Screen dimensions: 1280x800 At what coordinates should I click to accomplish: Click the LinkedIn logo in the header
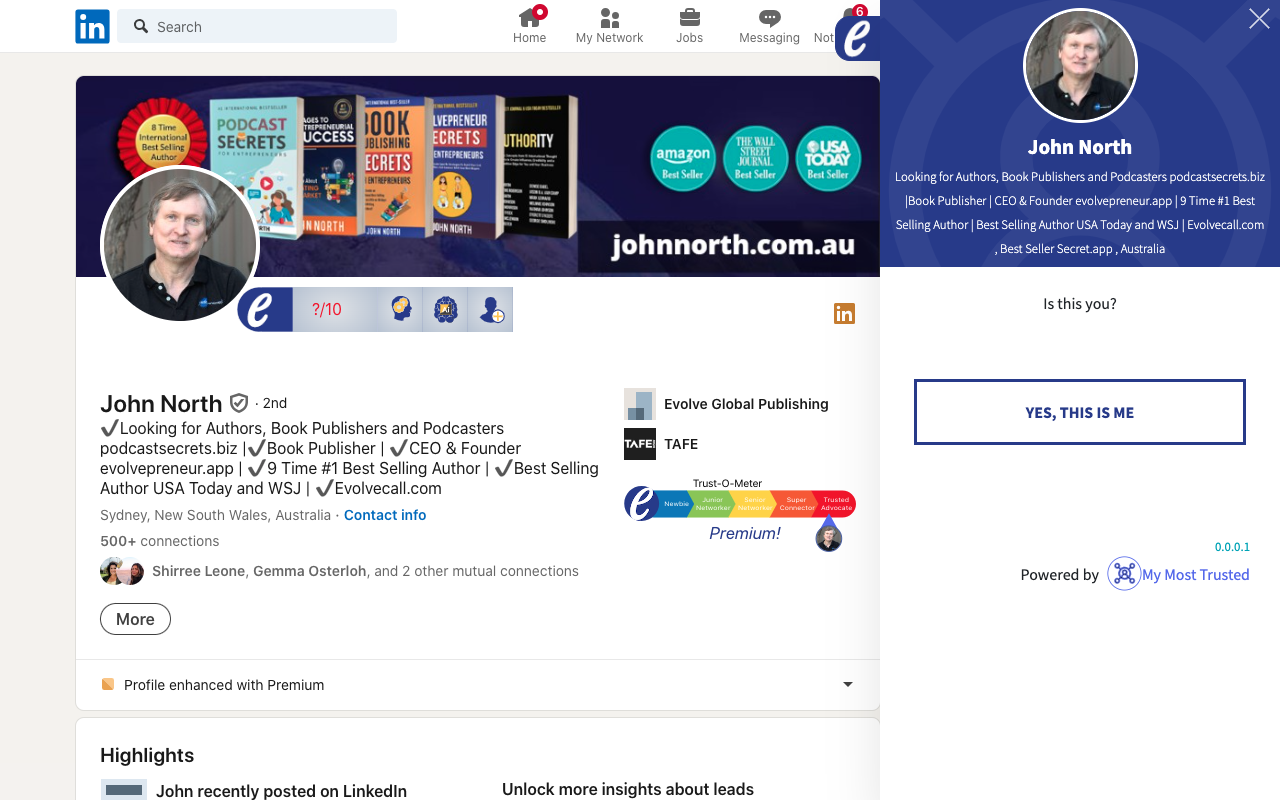point(92,26)
